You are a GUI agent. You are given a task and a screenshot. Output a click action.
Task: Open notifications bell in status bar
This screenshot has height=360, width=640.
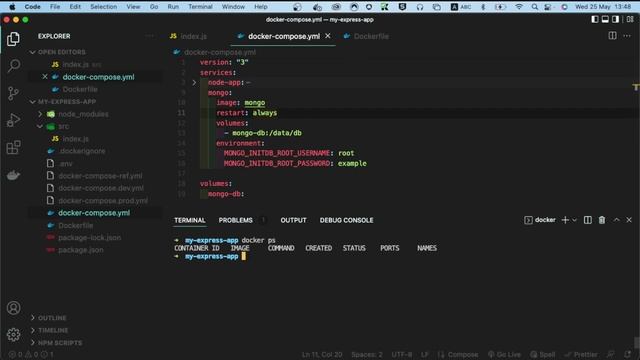tap(627, 354)
